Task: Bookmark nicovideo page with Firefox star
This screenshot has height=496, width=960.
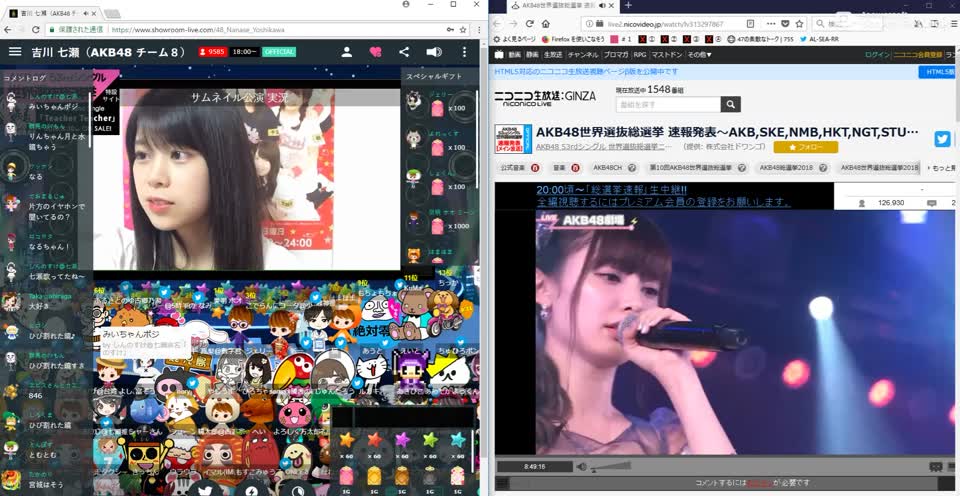Action: (799, 24)
